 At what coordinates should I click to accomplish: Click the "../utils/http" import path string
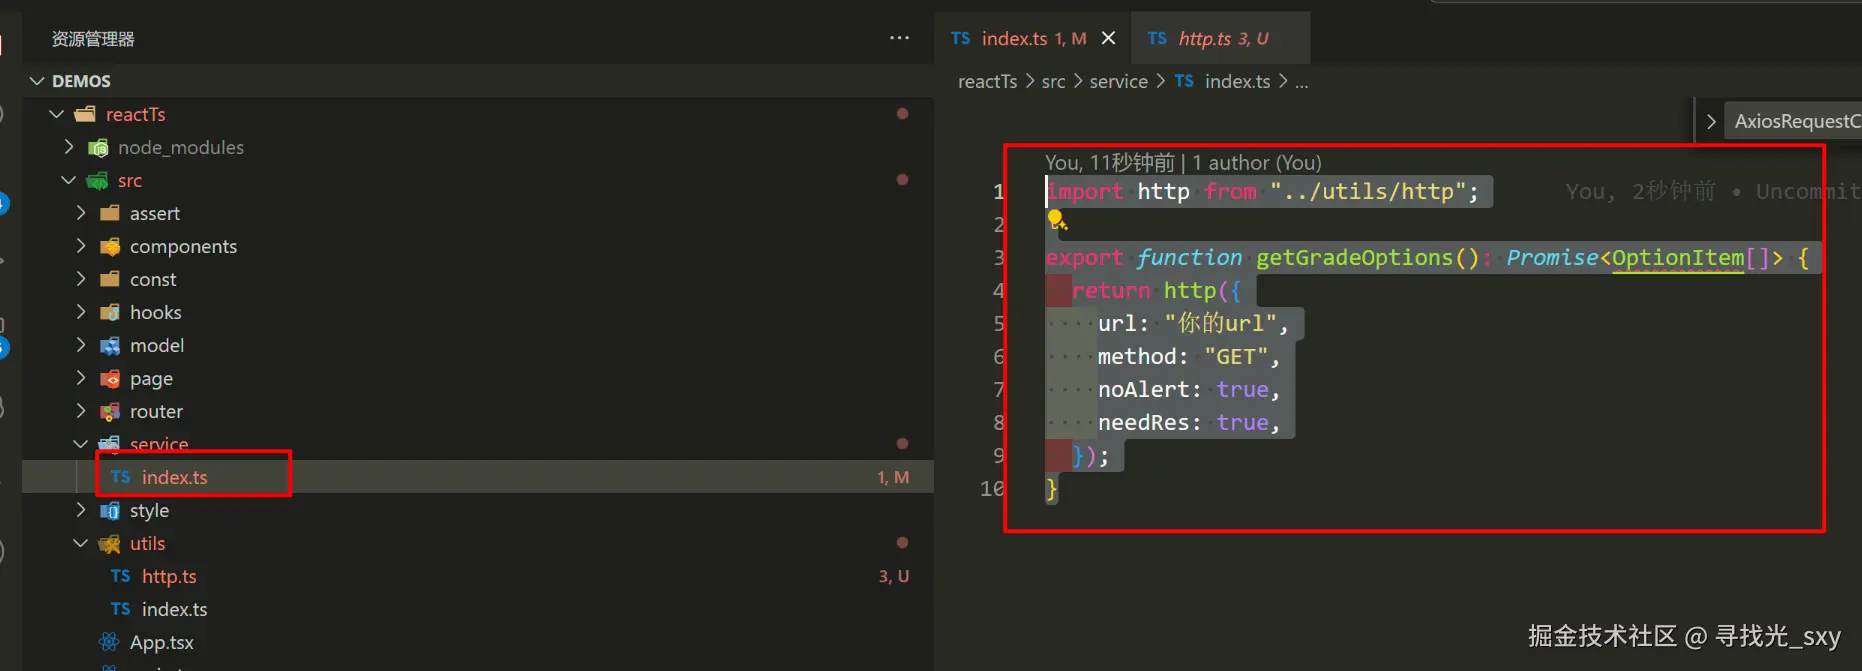pyautogui.click(x=1367, y=191)
